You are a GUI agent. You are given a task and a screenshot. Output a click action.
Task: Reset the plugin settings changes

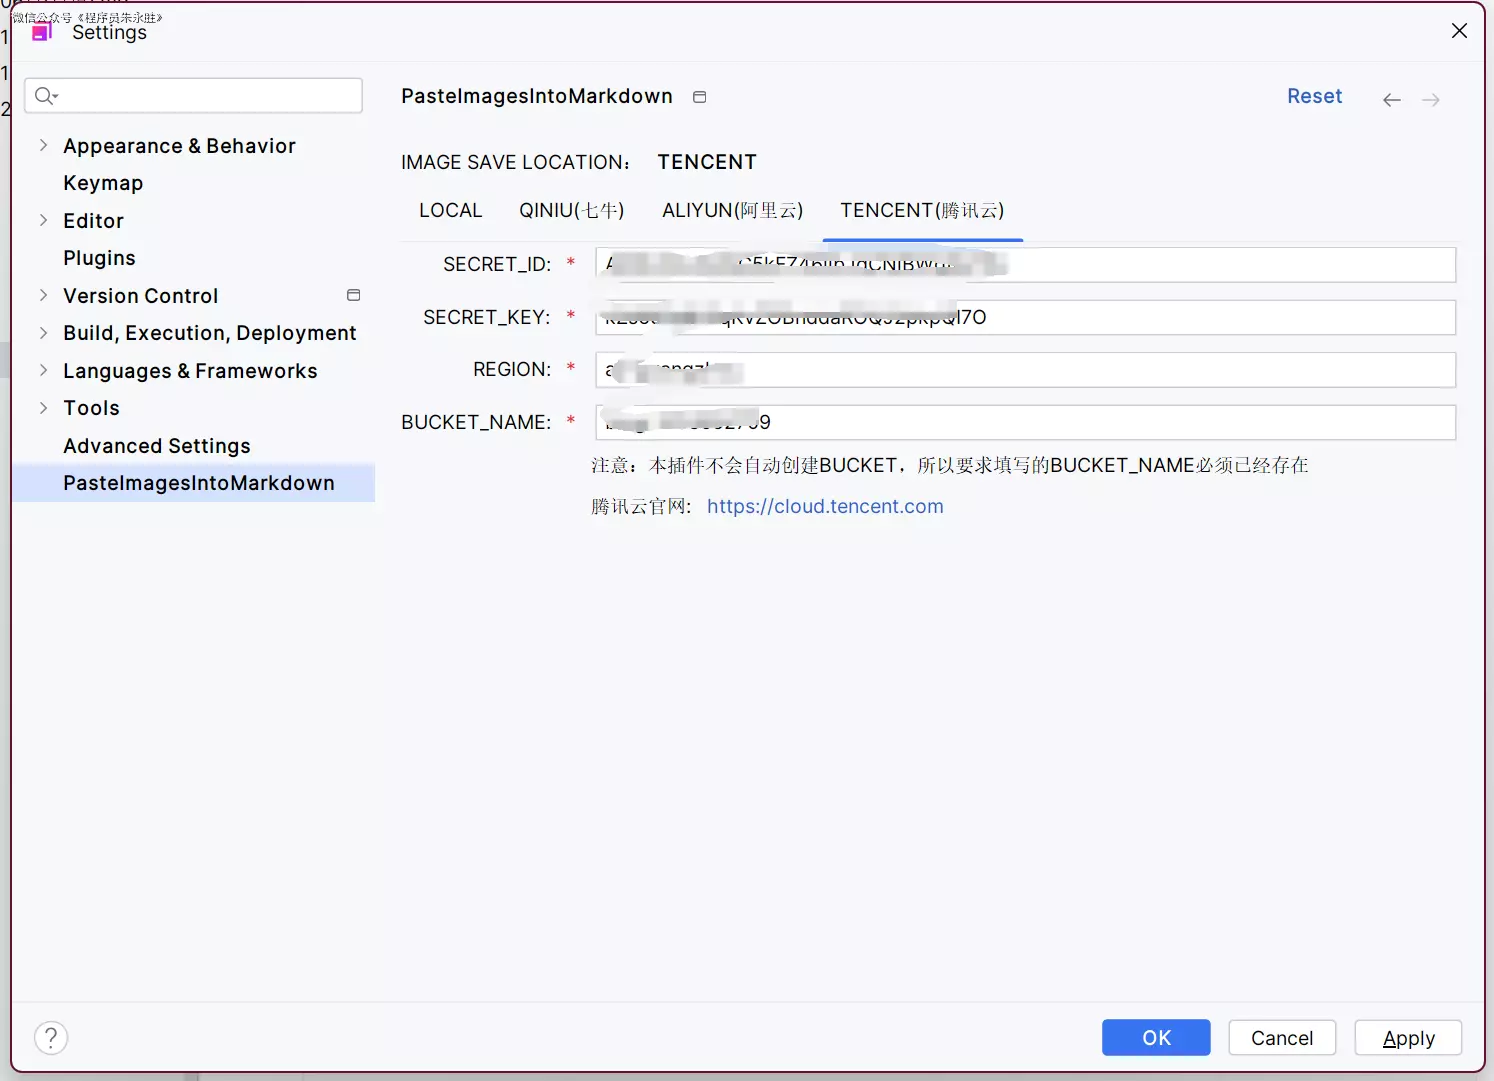click(1314, 97)
